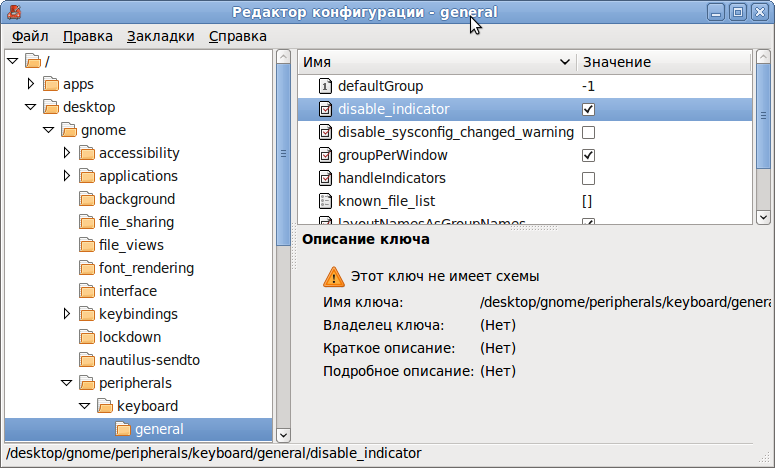The image size is (775, 468).
Task: Check the disable_sysconfig_changed_warning checkbox
Action: pos(588,132)
